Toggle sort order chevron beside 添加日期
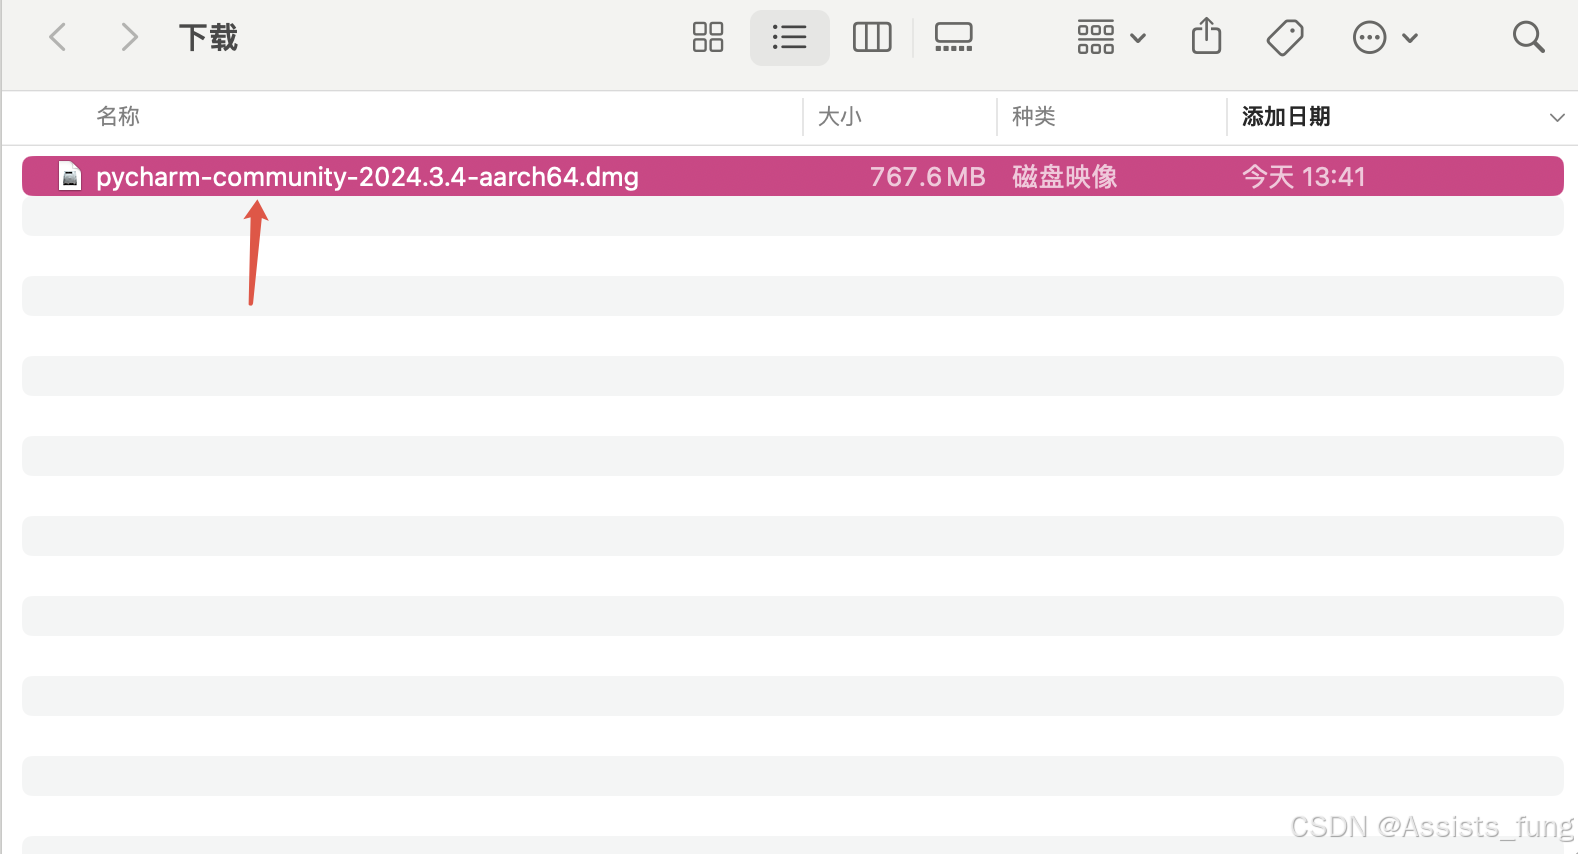The image size is (1578, 854). click(1557, 117)
